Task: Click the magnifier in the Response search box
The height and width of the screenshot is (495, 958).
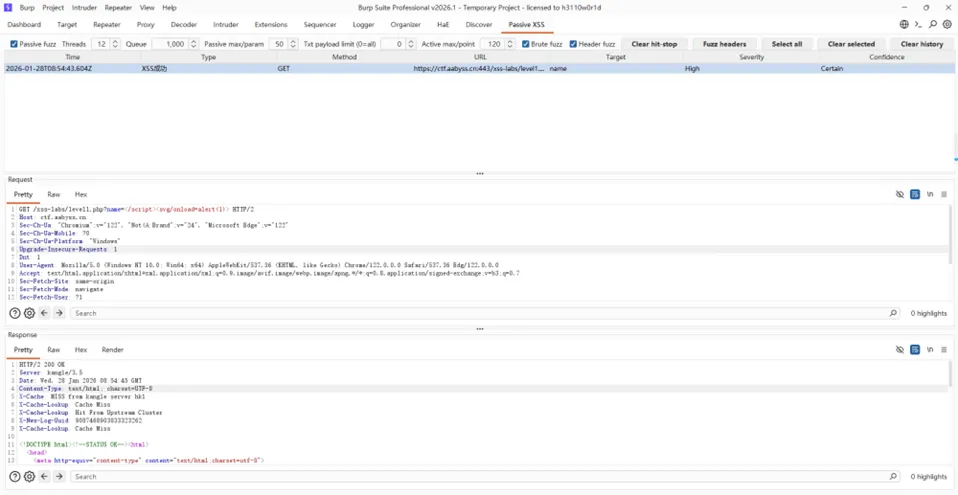Action: pos(893,476)
